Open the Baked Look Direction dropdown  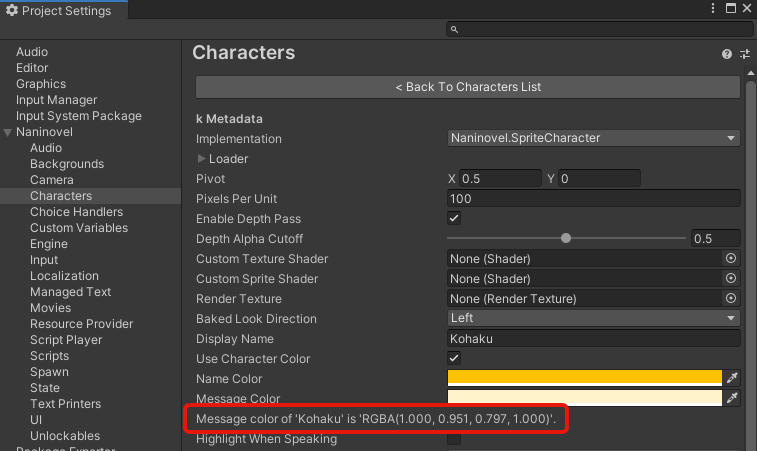point(593,319)
